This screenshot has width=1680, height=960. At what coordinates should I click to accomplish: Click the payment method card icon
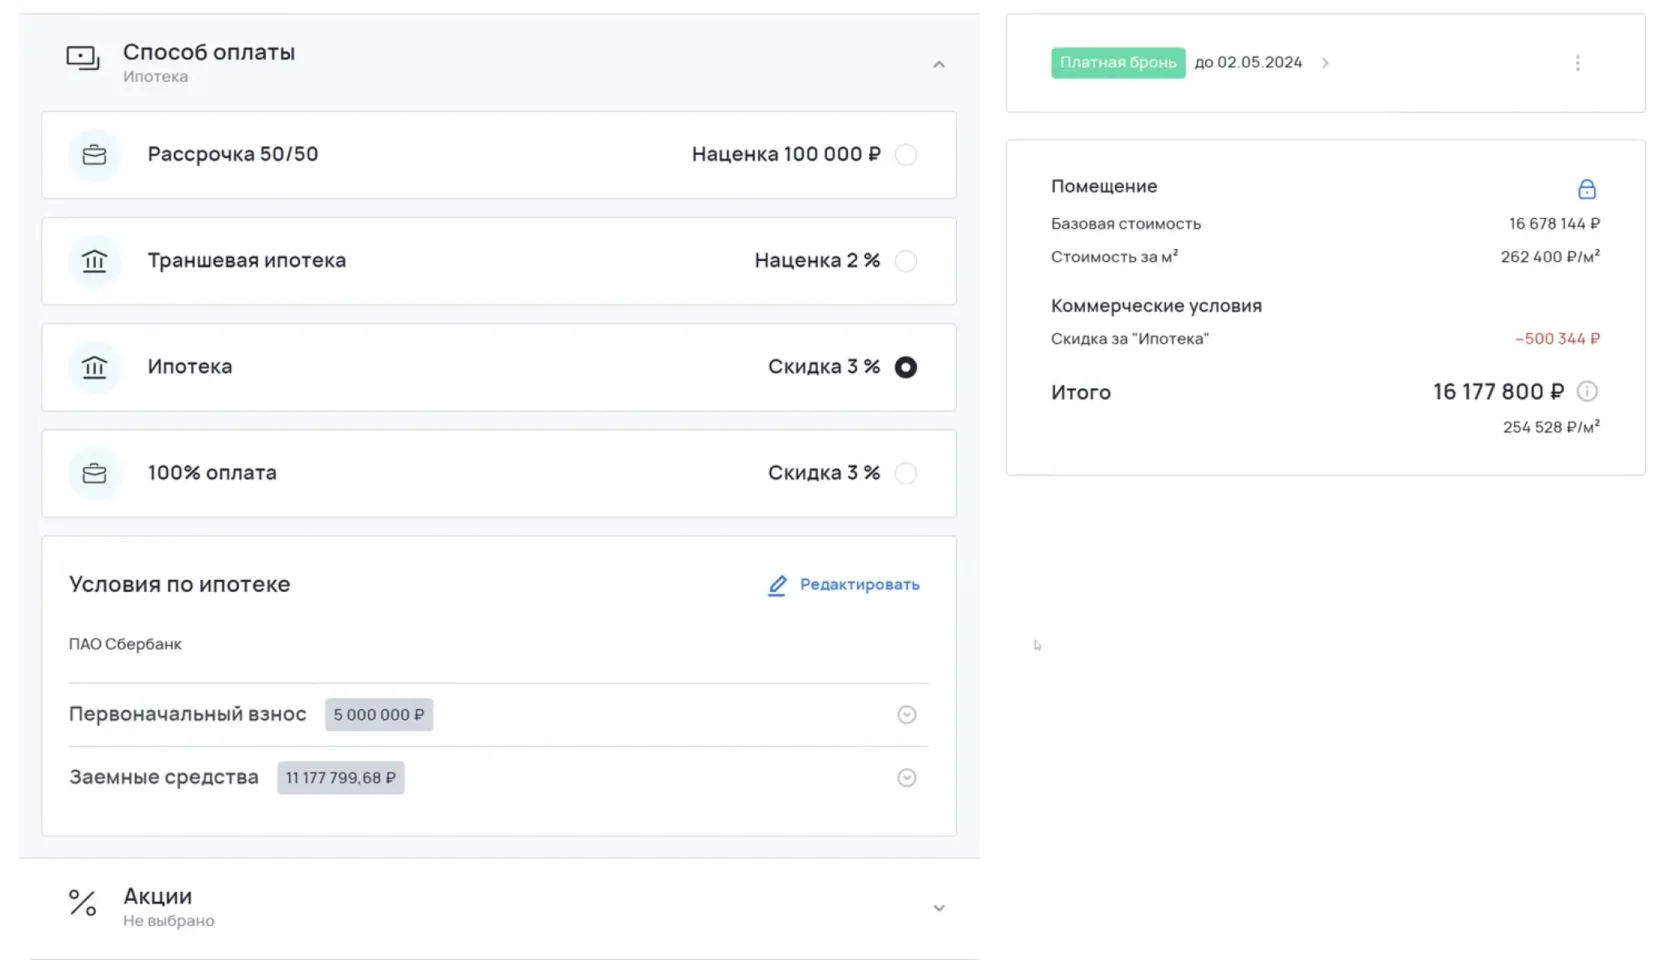pos(83,59)
